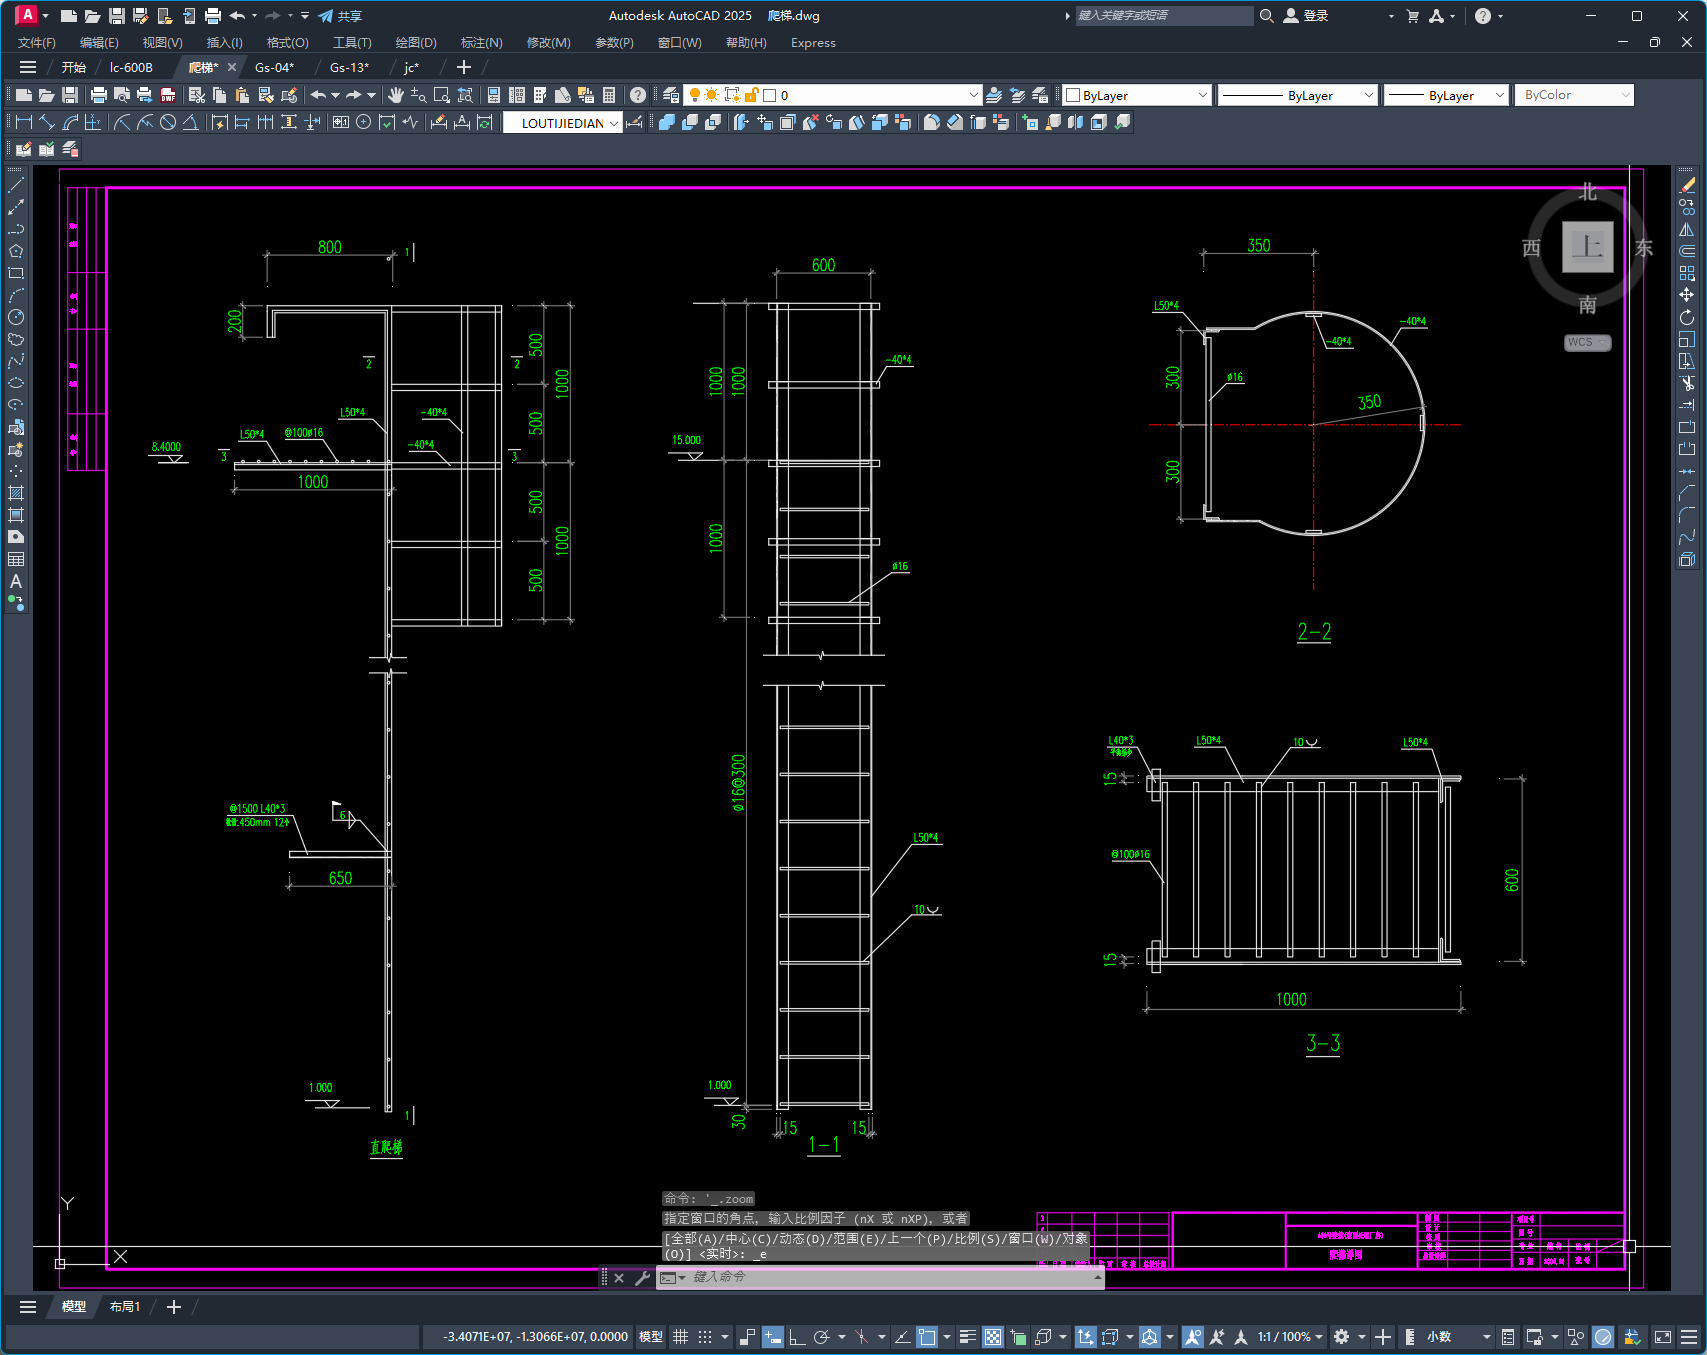Screen dimensions: 1707x1355
Task: Open the customization menu at status bar end
Action: tap(1689, 1337)
